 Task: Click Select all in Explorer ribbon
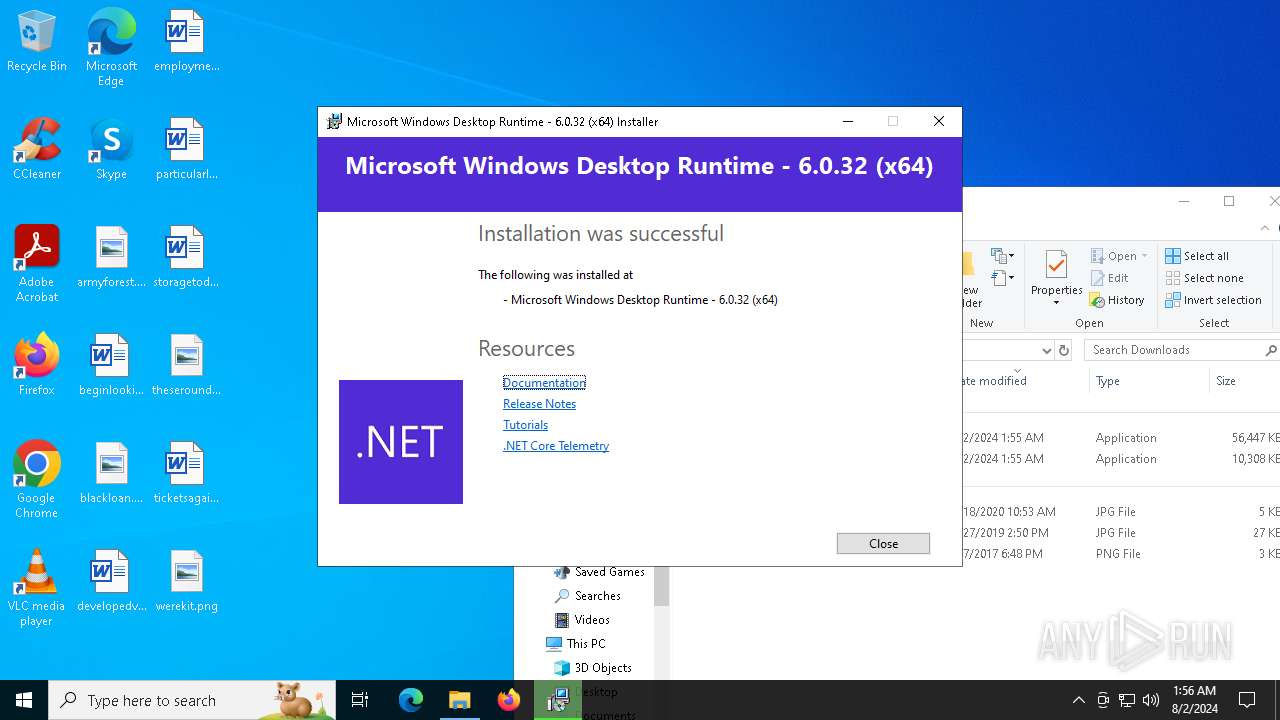pos(1197,256)
